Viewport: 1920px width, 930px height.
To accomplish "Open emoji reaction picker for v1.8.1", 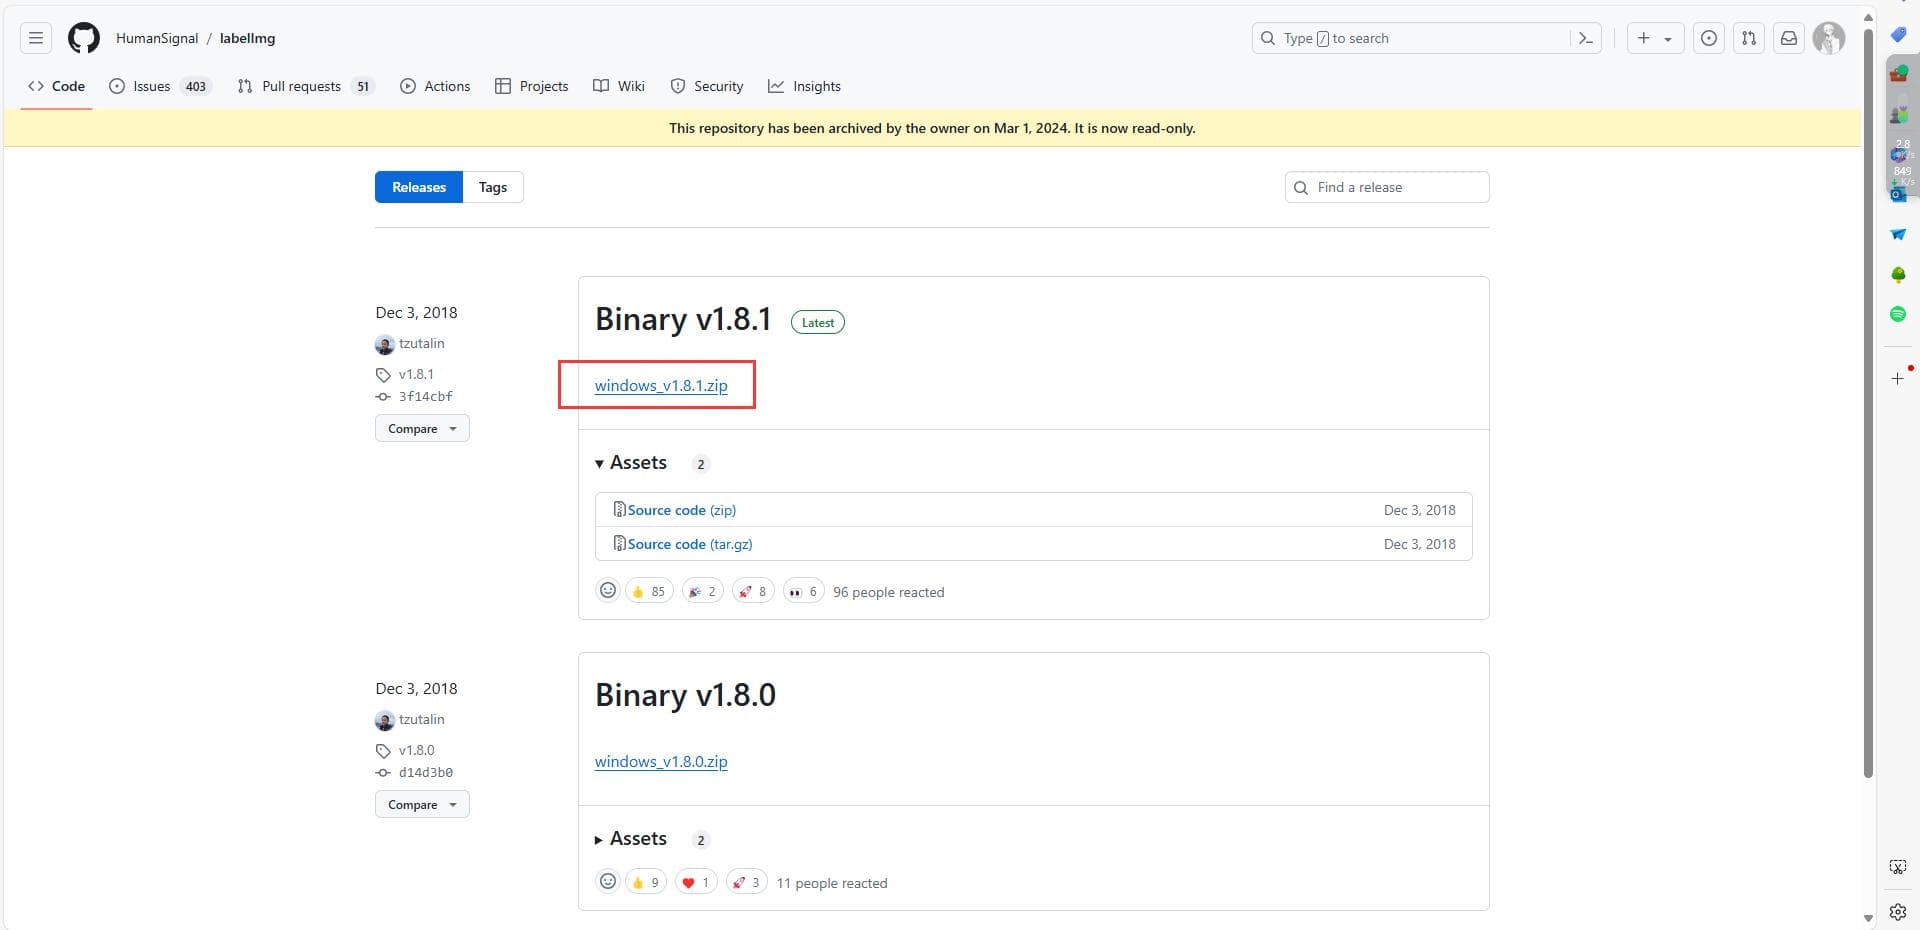I will (608, 590).
